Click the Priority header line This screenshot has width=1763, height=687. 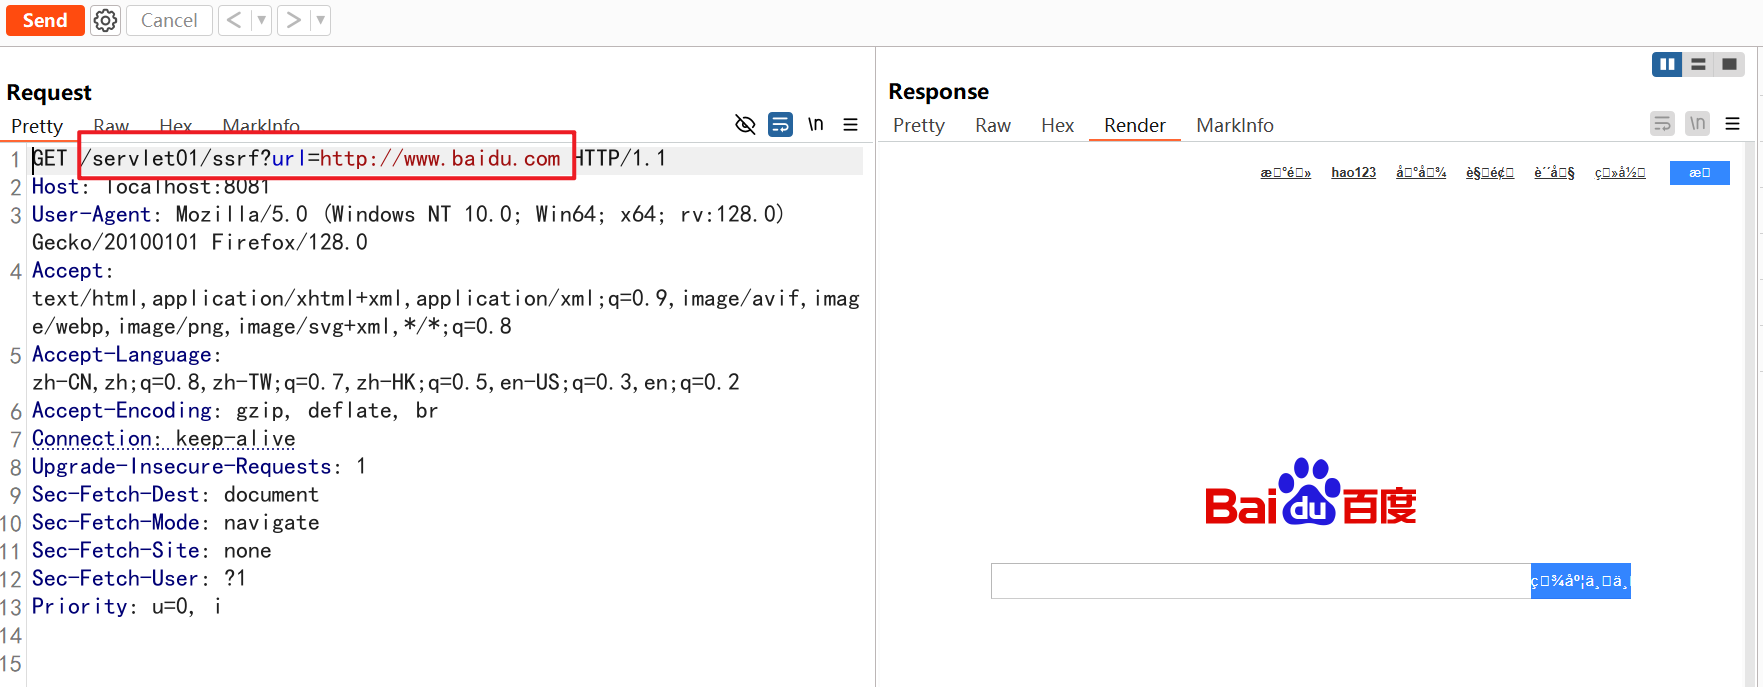127,606
